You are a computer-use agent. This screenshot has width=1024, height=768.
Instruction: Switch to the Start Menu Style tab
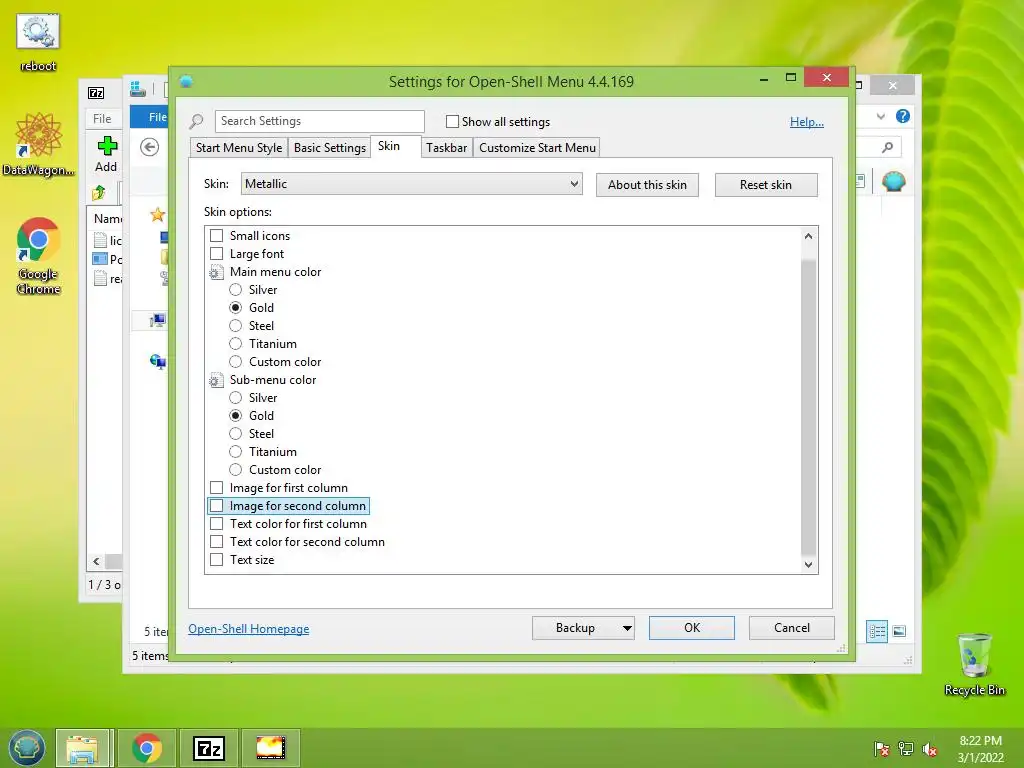click(239, 148)
